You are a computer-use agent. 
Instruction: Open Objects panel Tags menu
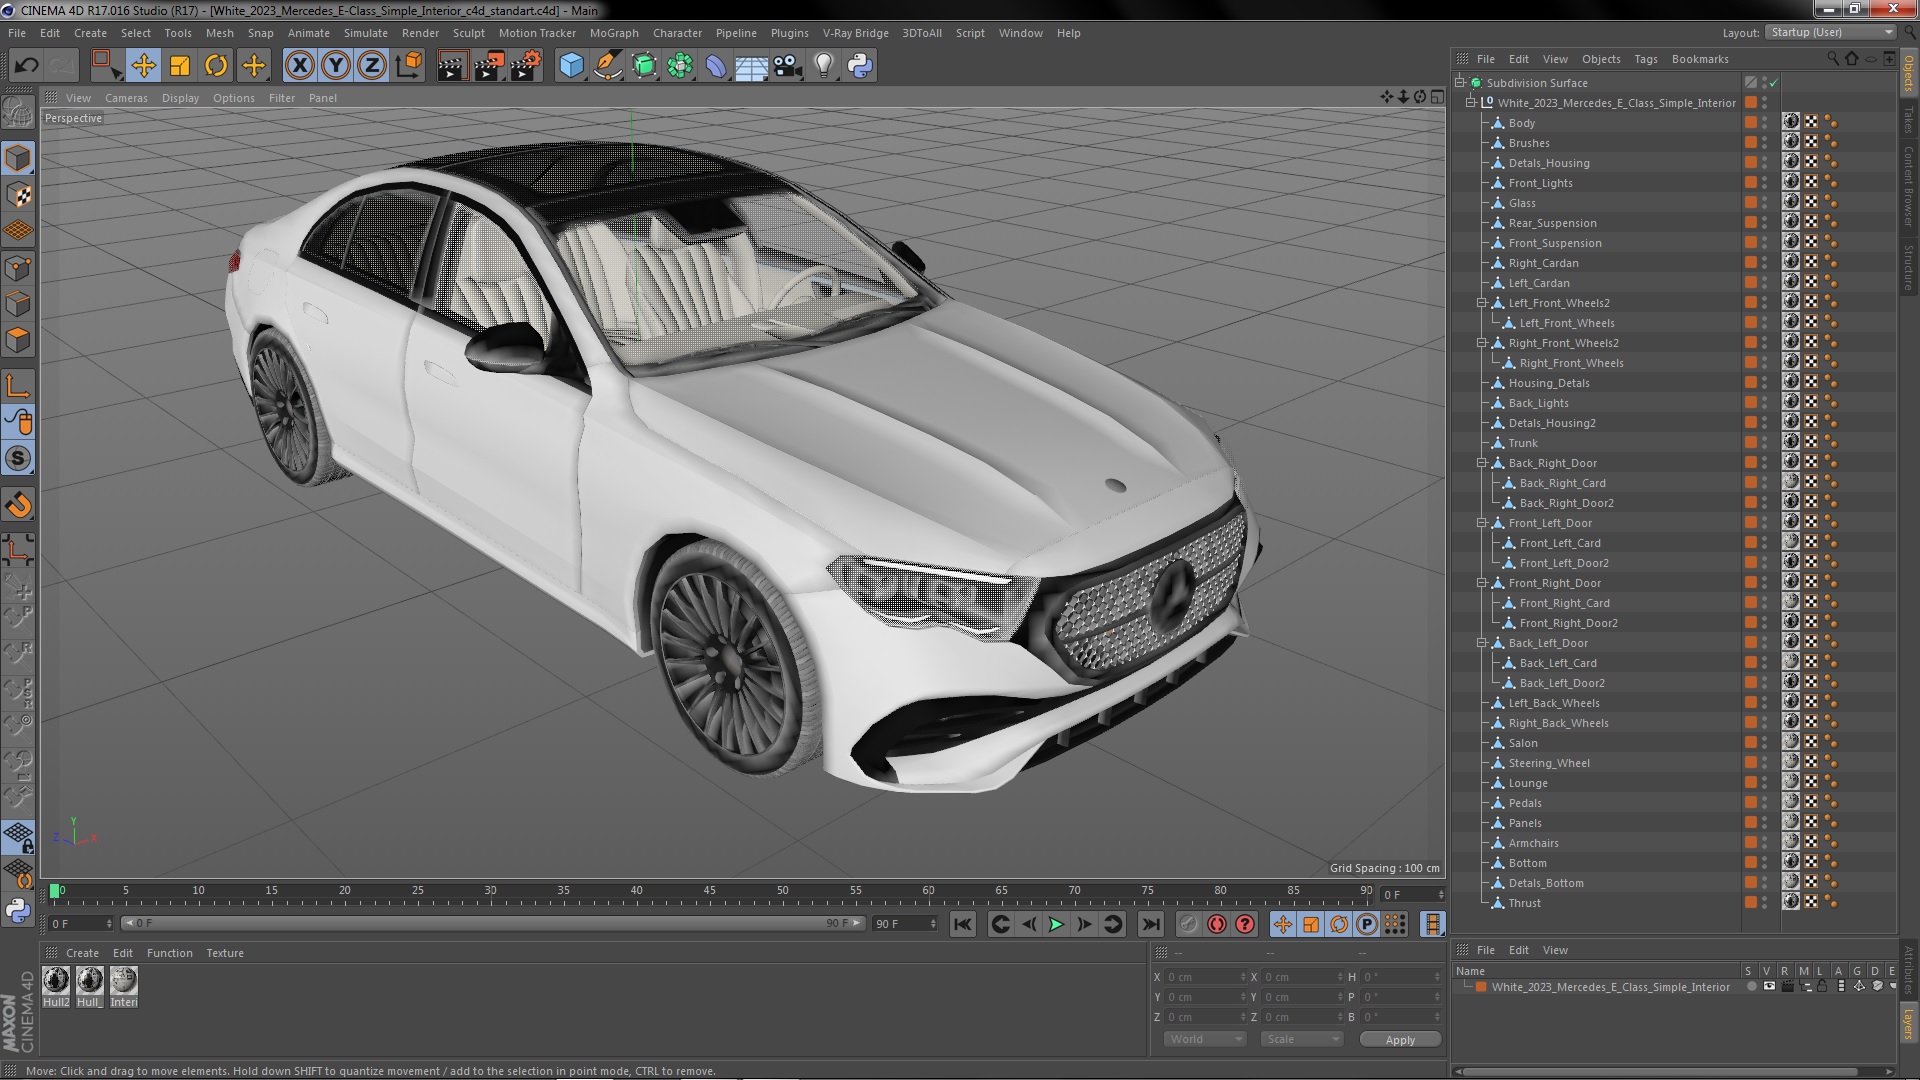1645,59
